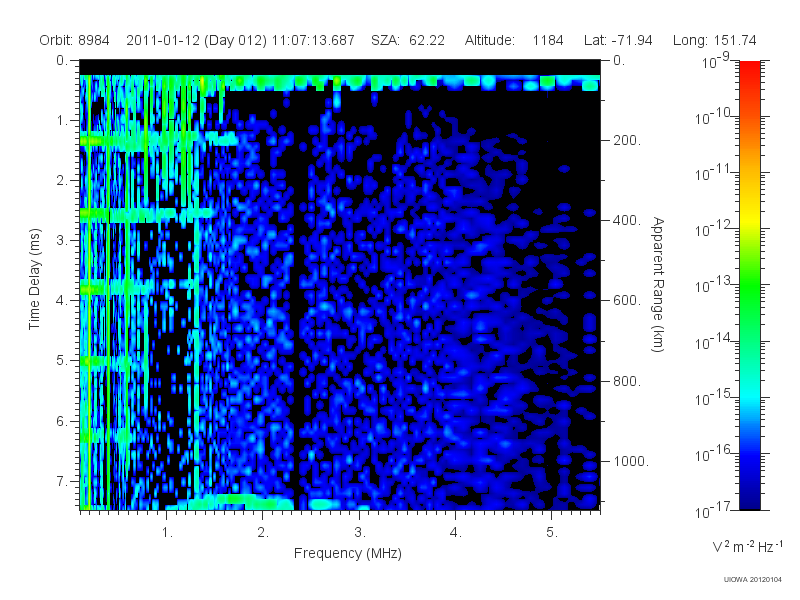Click the timestamp '11:07:13.687'

pyautogui.click(x=313, y=40)
